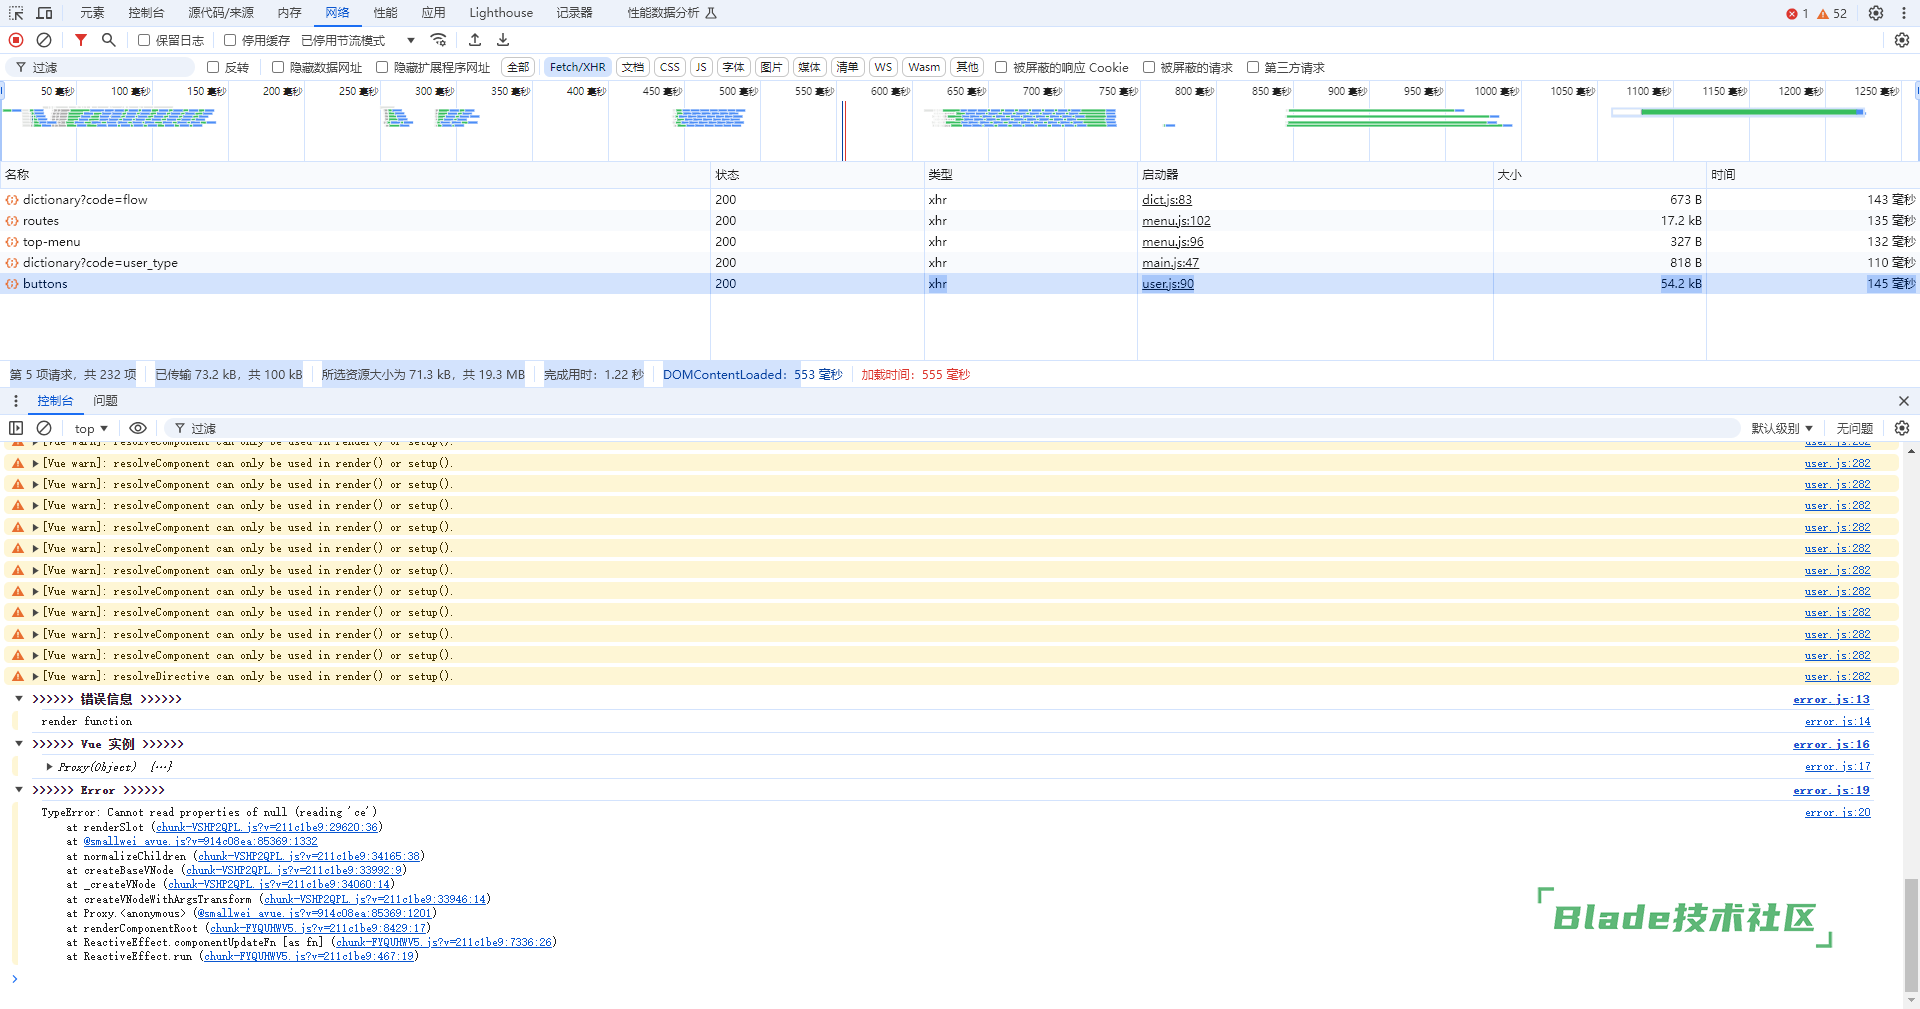Screen dimensions: 1920x1009
Task: Open console settings gear
Action: [1902, 428]
